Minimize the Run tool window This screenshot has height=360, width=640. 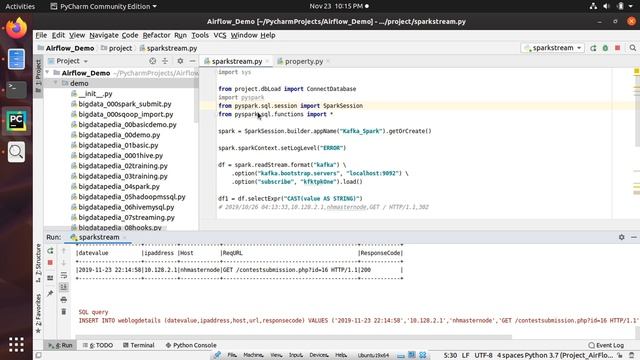[633, 237]
